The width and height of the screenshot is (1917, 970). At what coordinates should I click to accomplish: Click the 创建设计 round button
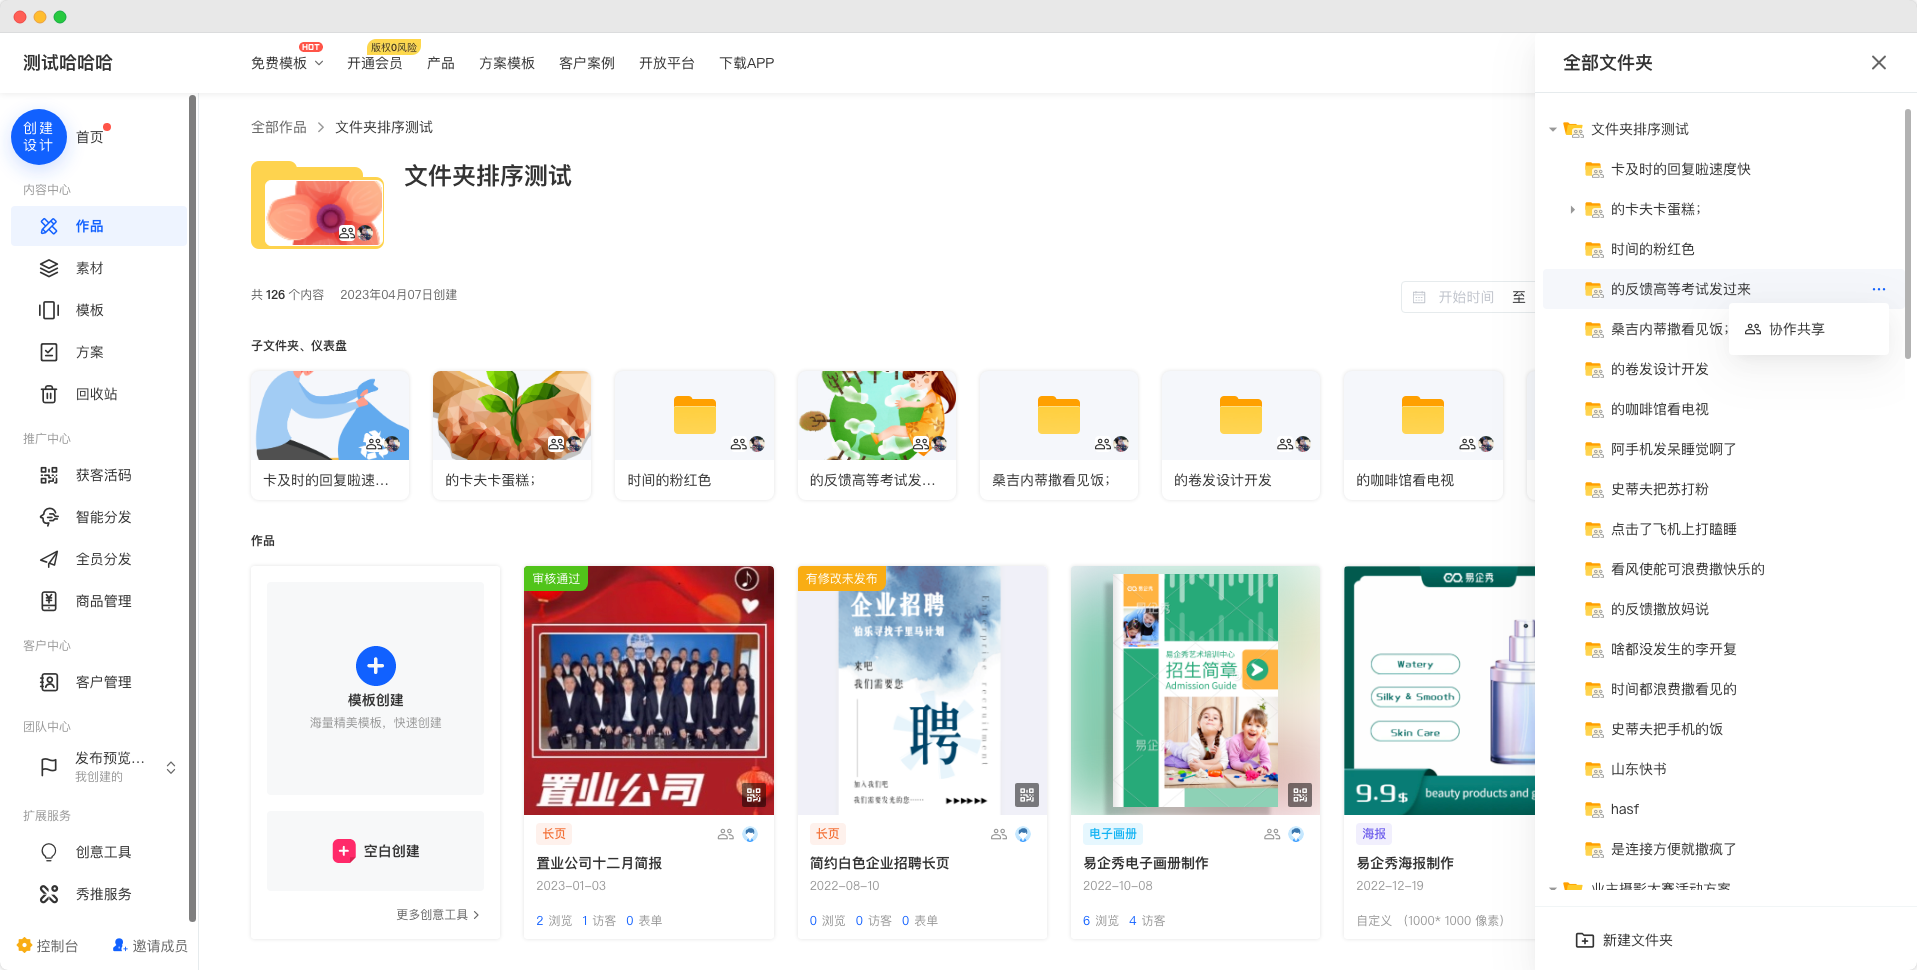(39, 137)
